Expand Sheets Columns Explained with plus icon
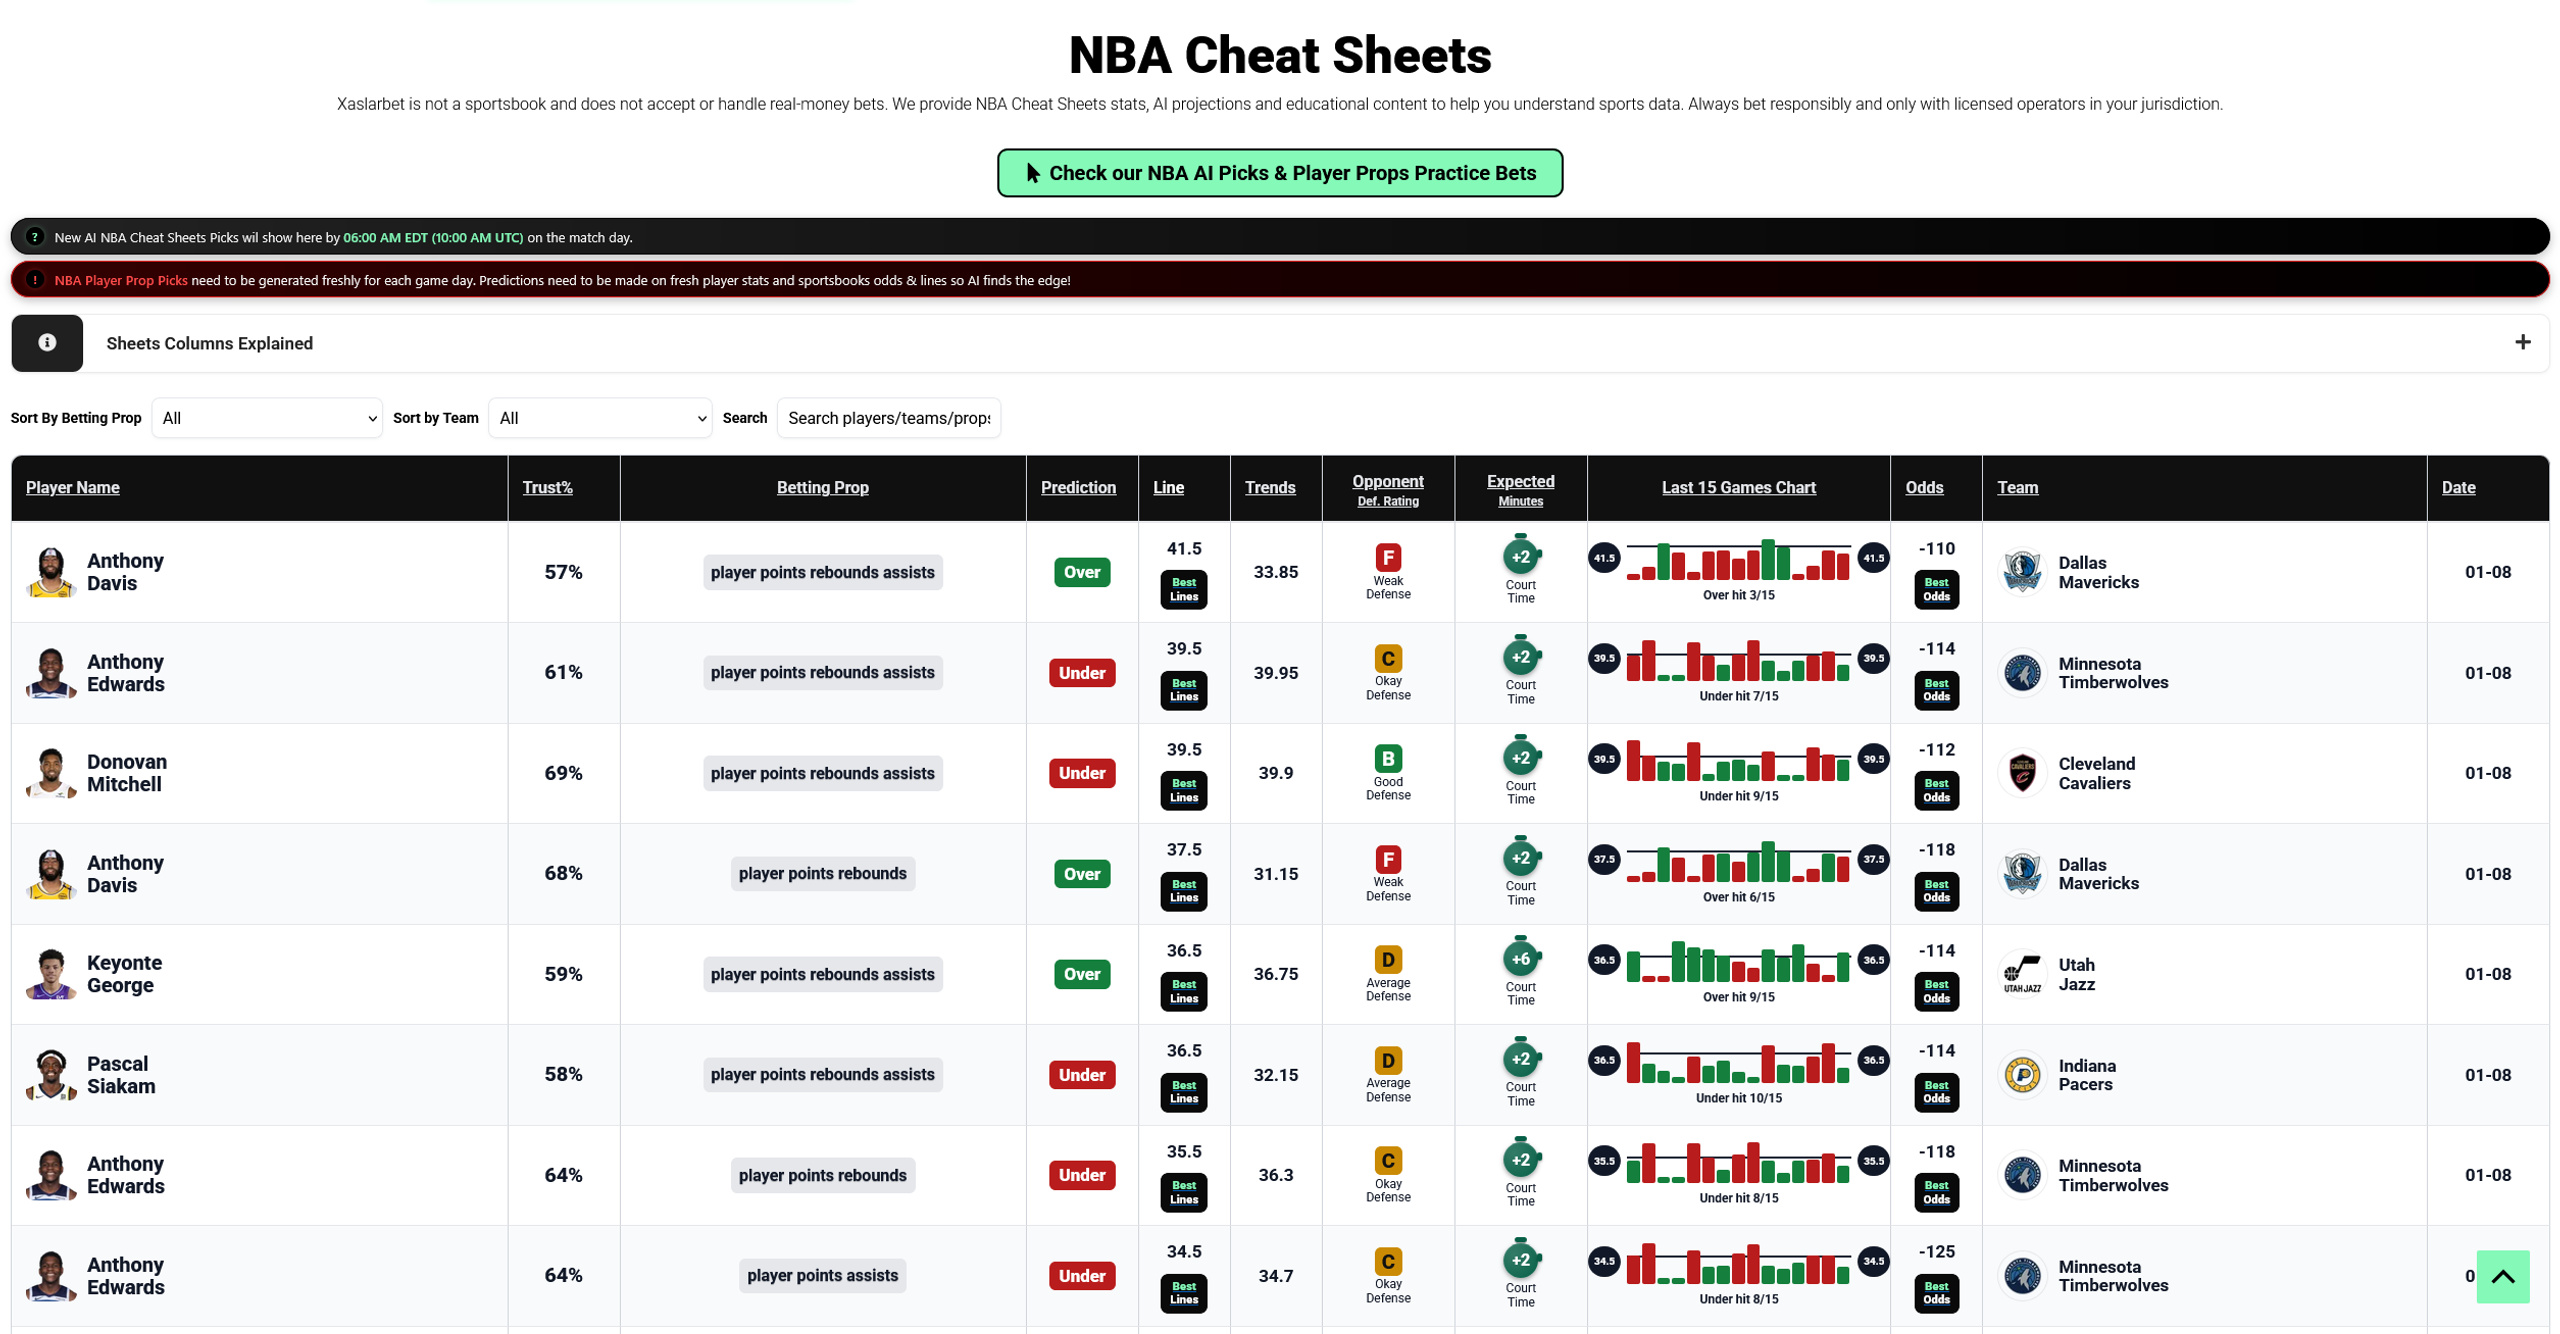The image size is (2560, 1334). pos(2522,342)
